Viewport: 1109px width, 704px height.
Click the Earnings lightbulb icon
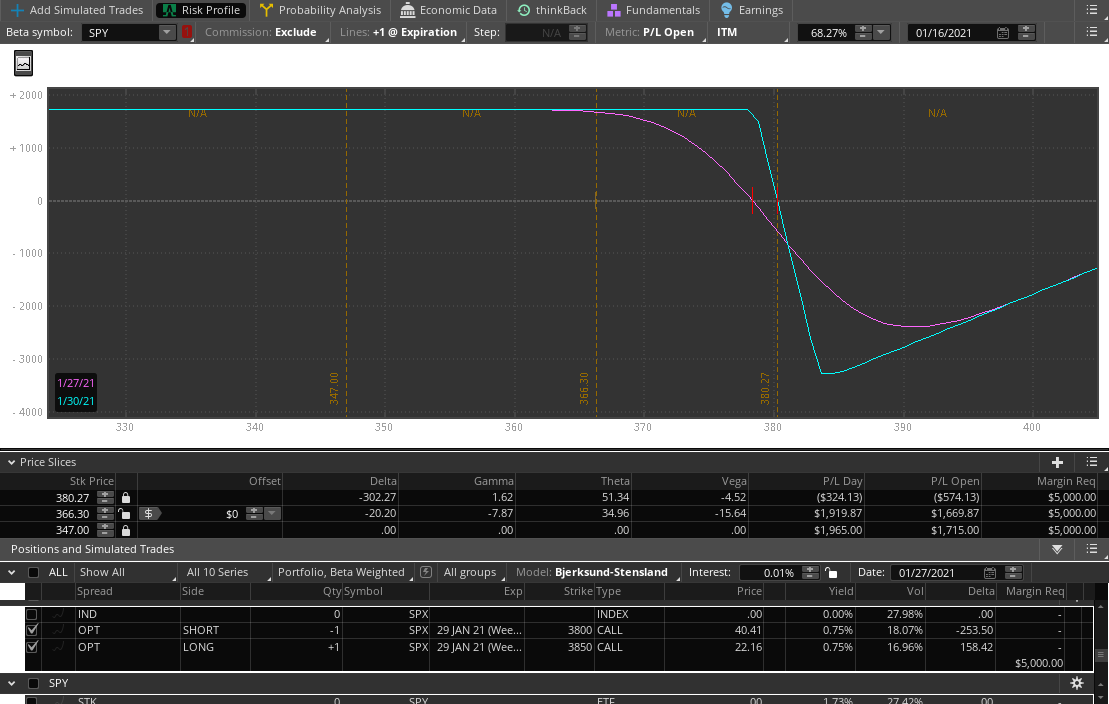(727, 10)
